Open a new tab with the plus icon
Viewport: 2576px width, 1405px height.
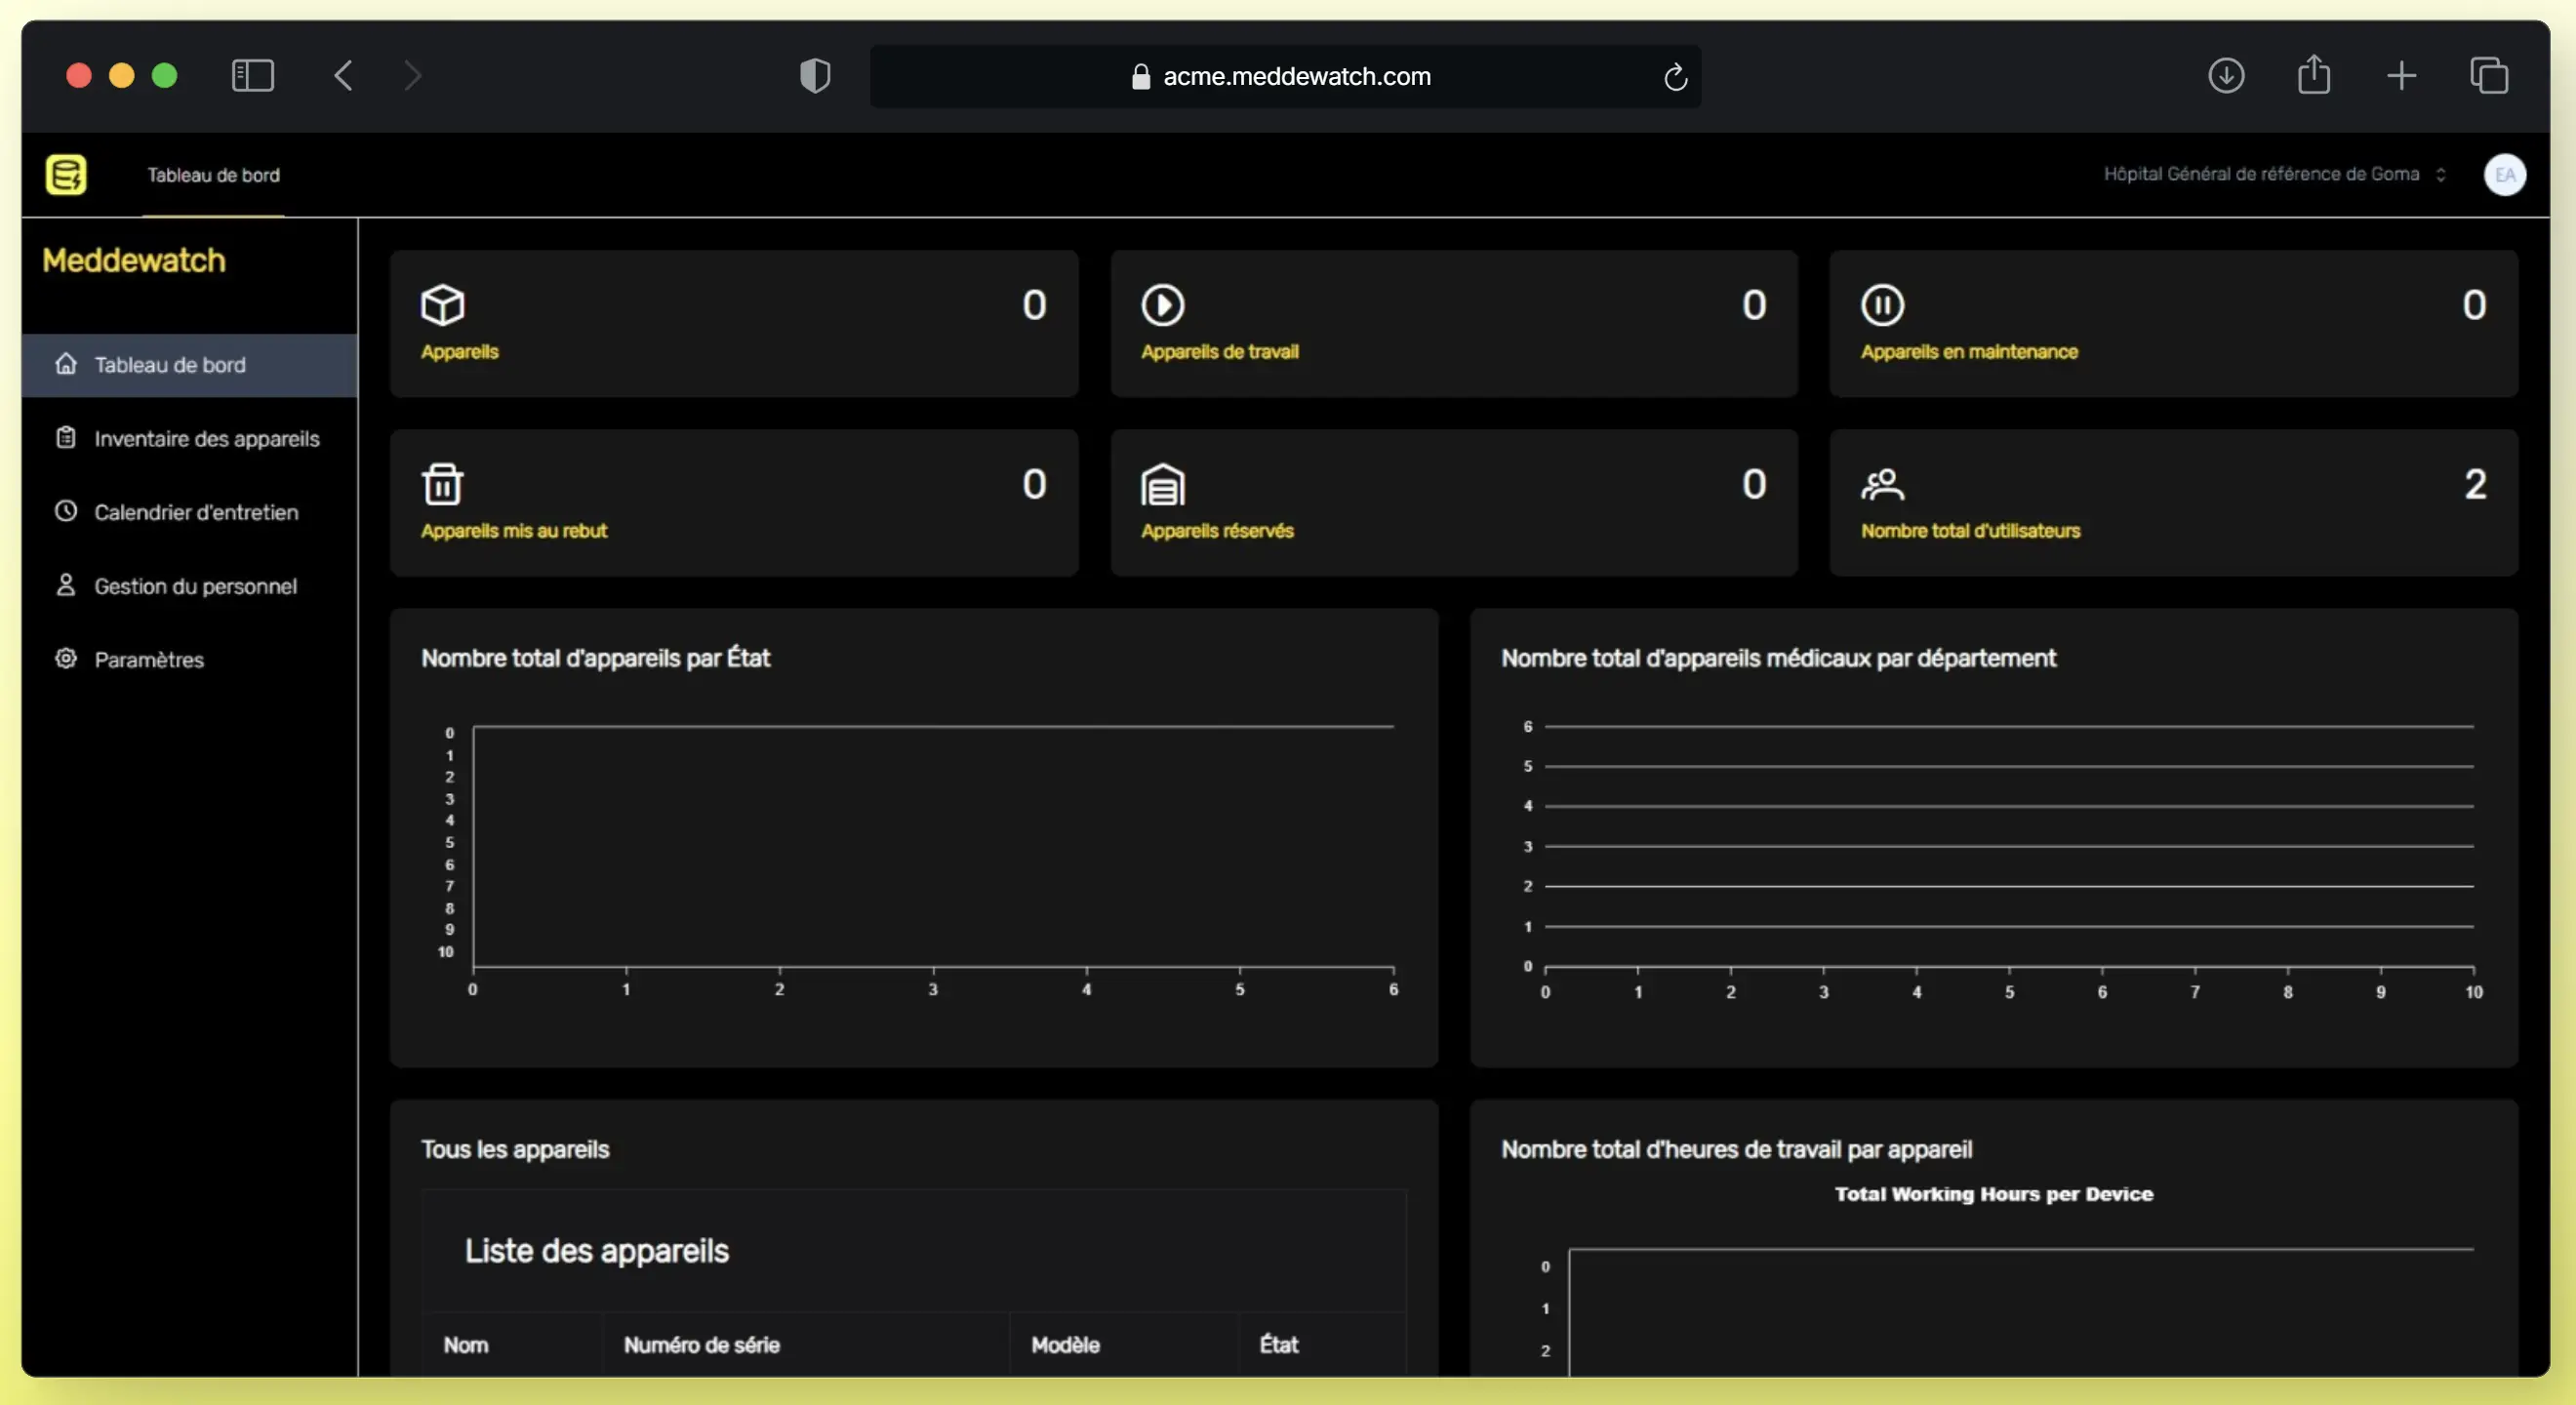pyautogui.click(x=2401, y=75)
